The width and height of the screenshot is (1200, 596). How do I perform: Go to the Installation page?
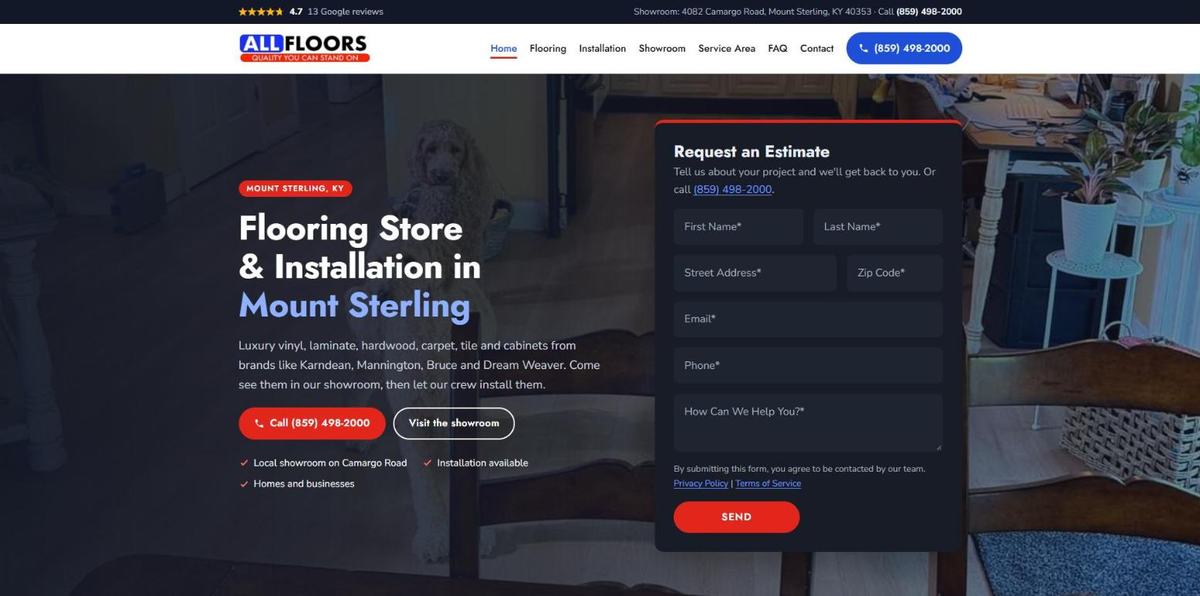(x=602, y=48)
